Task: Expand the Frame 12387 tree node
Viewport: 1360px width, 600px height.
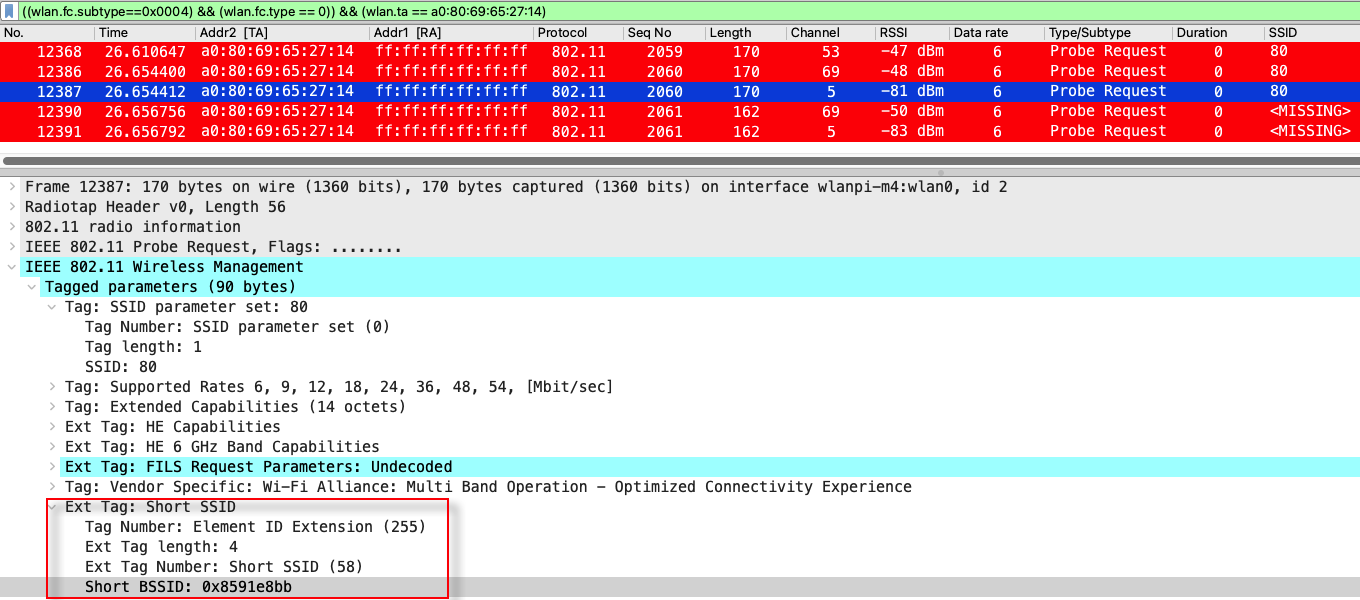Action: tap(11, 187)
